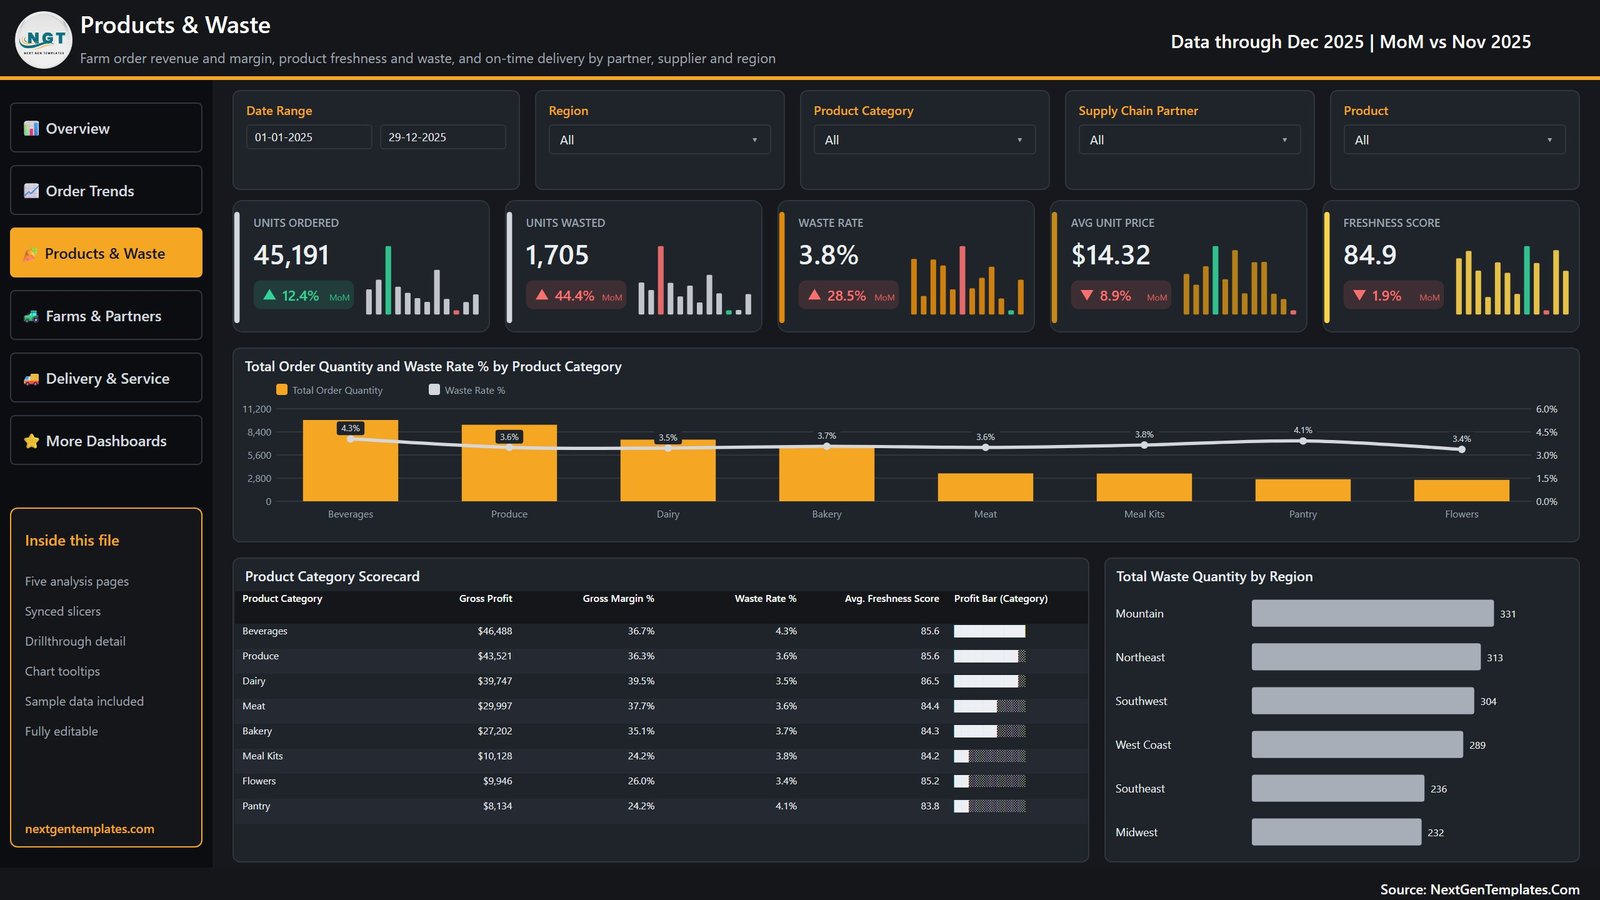This screenshot has height=900, width=1600.
Task: Select the Produce bar in chart
Action: pos(509,463)
